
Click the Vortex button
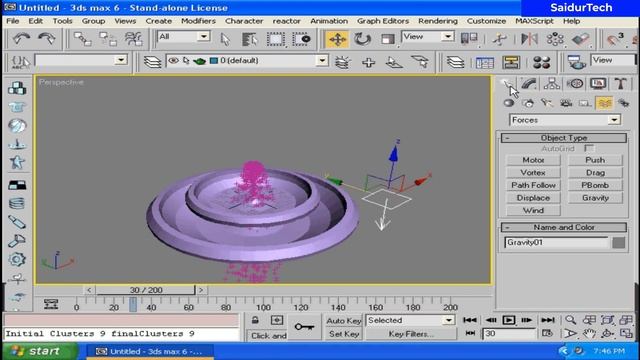click(x=533, y=173)
